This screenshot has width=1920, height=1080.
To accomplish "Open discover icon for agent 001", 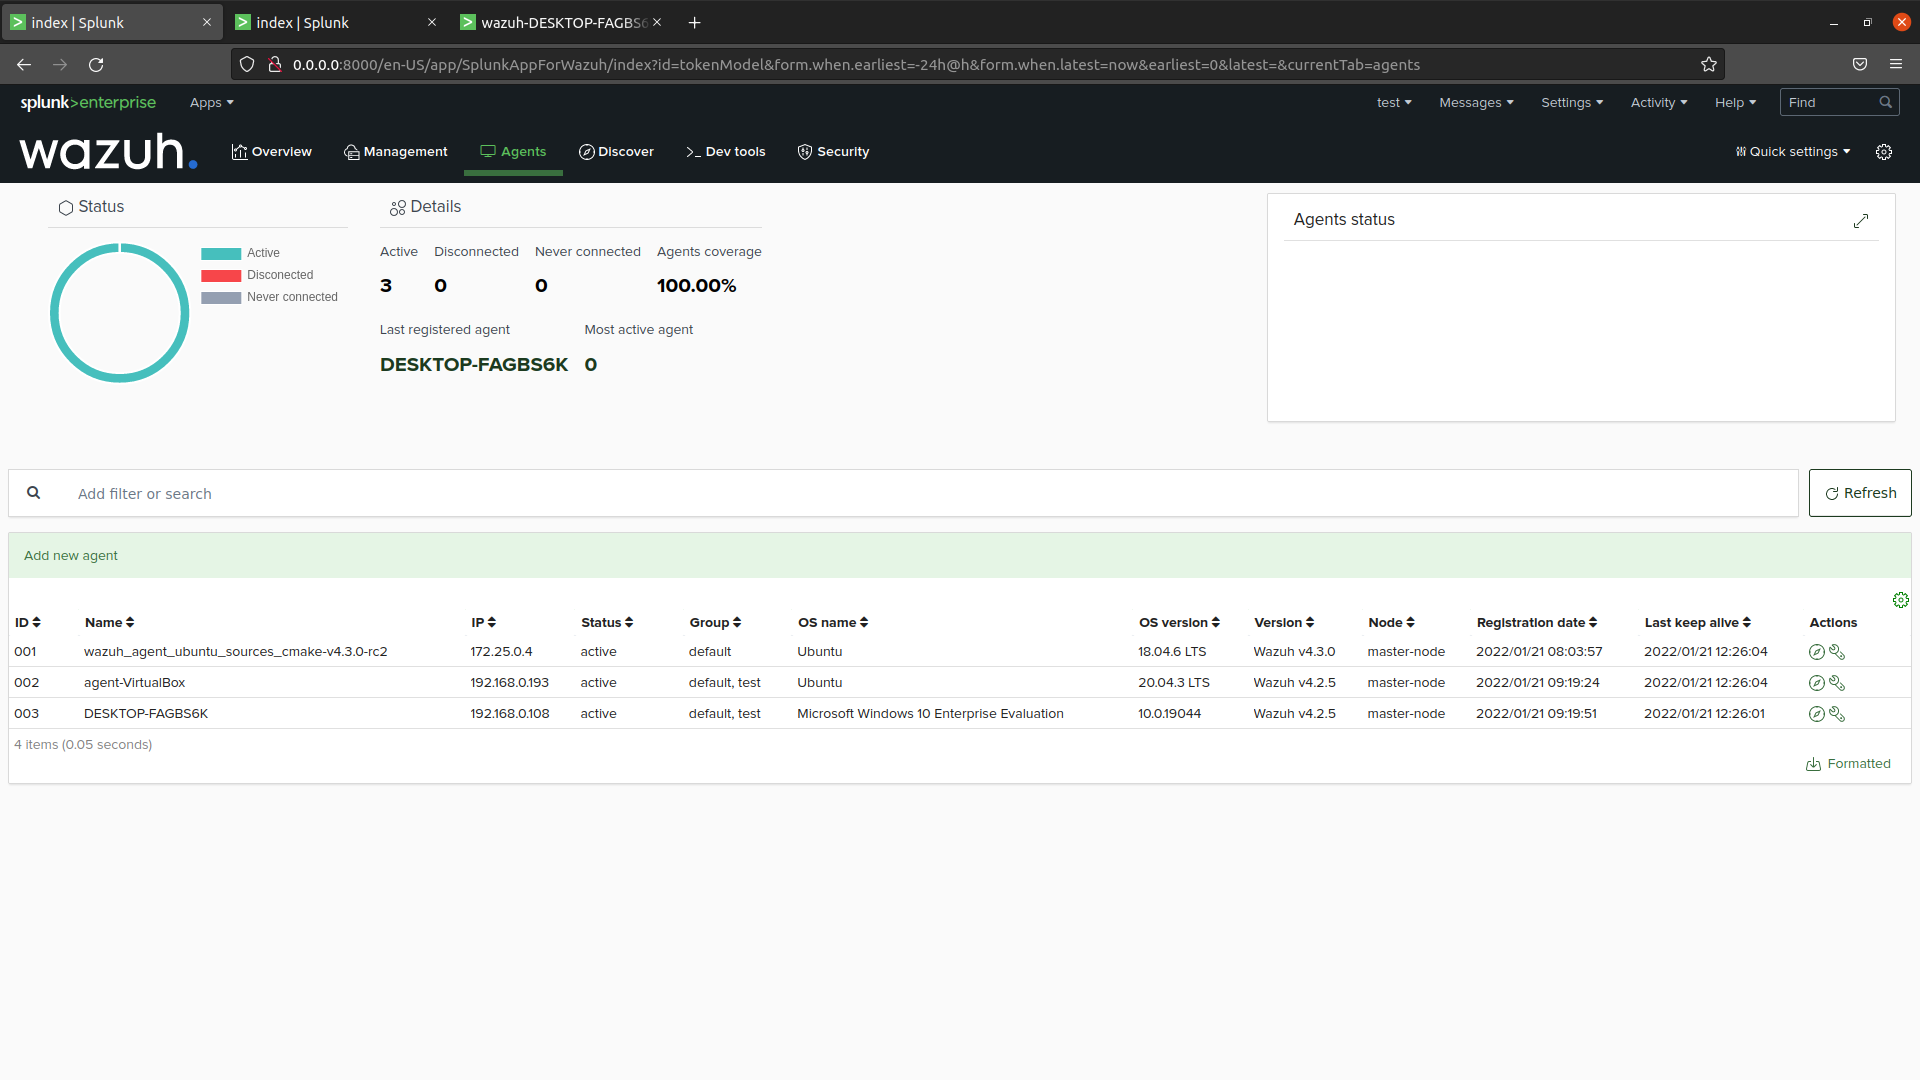I will (1816, 652).
